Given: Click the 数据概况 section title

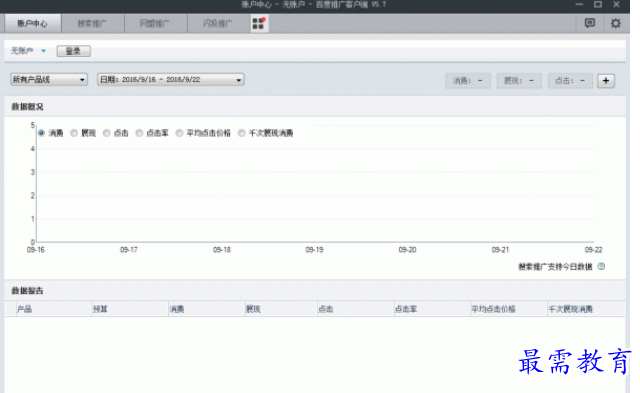Looking at the screenshot, I should point(27,107).
